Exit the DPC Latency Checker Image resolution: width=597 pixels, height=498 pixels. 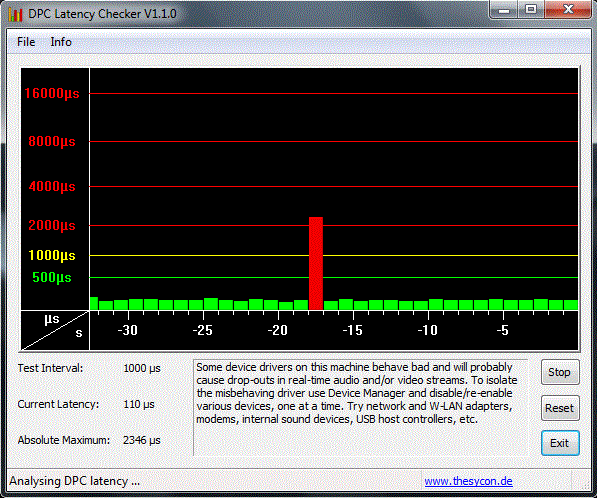click(560, 443)
